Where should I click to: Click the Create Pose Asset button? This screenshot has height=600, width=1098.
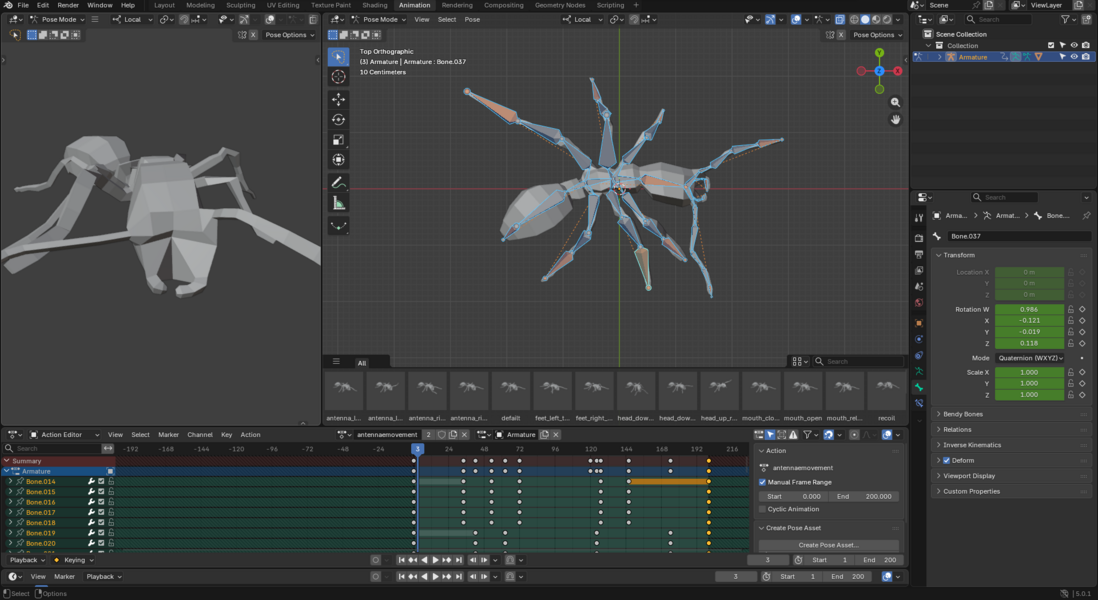(828, 544)
